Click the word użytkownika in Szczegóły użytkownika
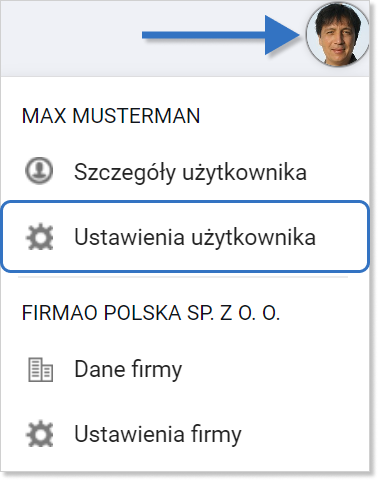Screen dimensions: 378x480 [245, 173]
